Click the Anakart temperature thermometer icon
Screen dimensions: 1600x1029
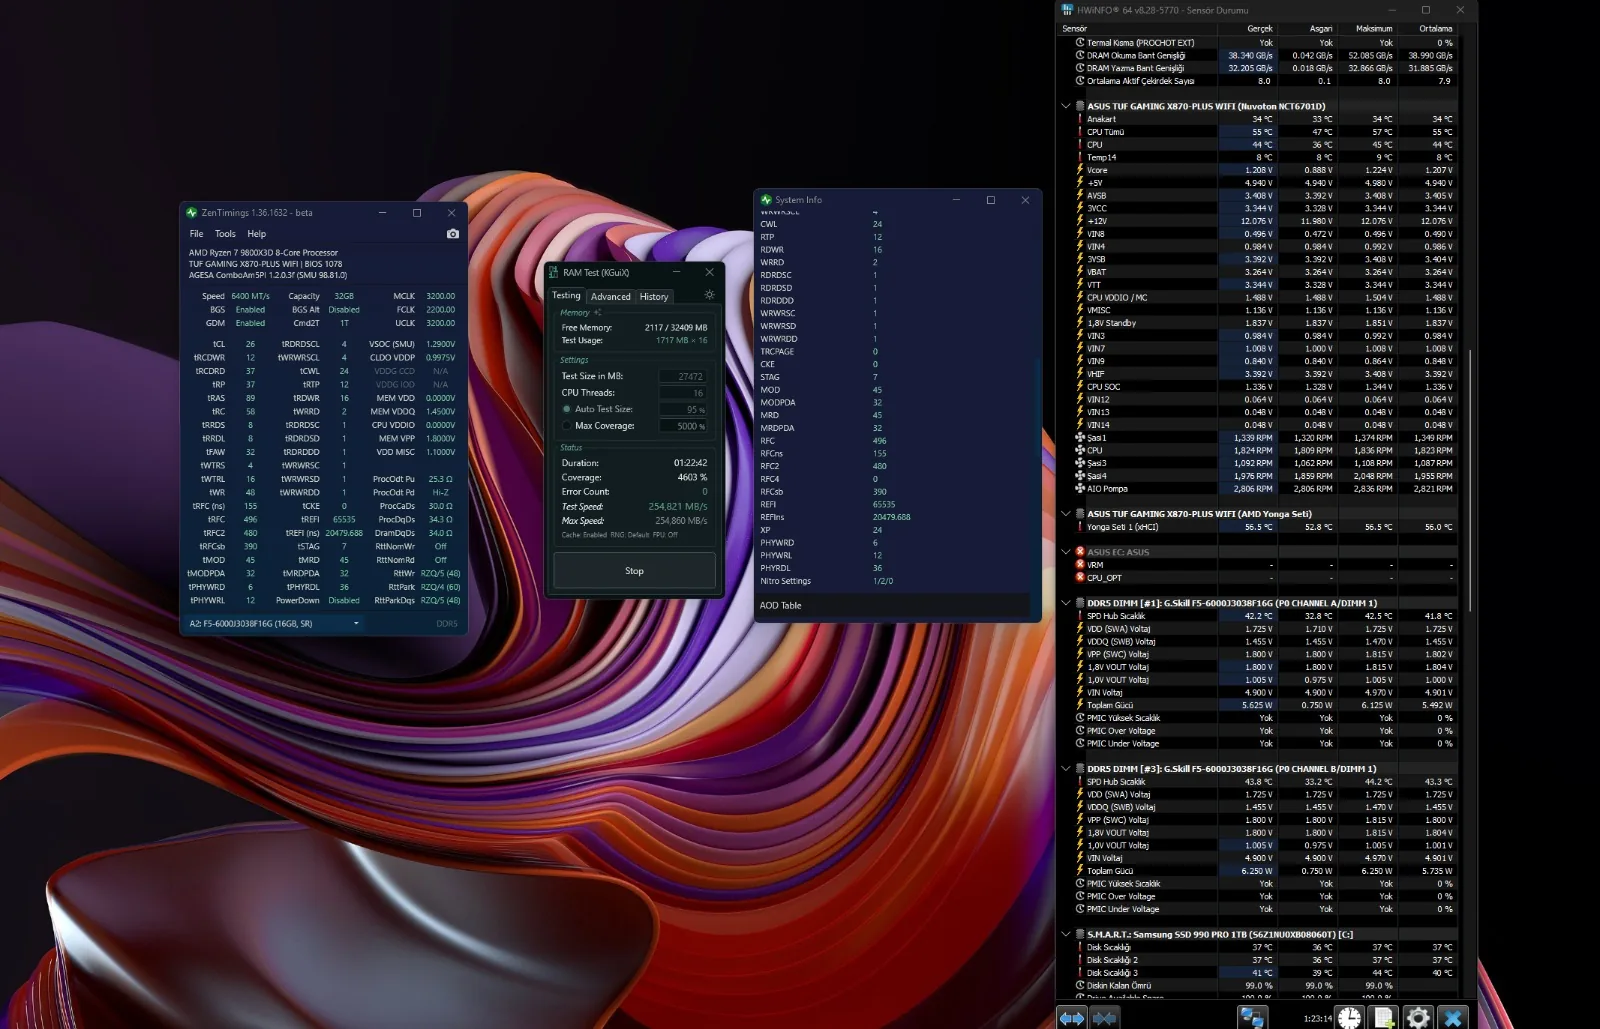[x=1080, y=119]
